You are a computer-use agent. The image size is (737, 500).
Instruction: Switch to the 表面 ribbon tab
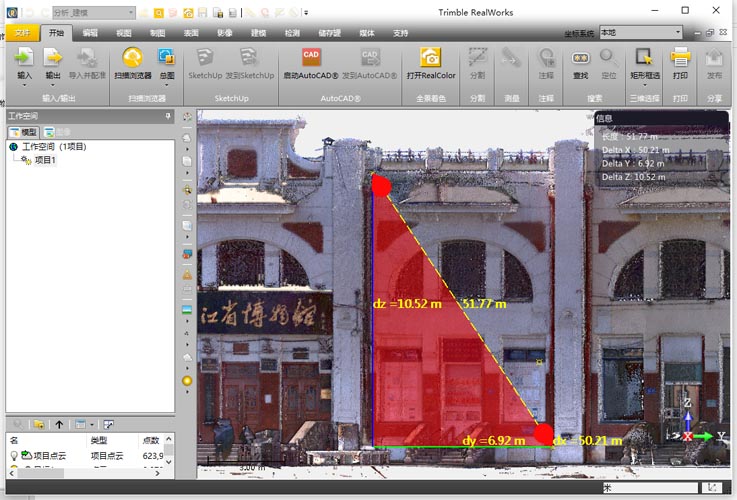(x=191, y=33)
